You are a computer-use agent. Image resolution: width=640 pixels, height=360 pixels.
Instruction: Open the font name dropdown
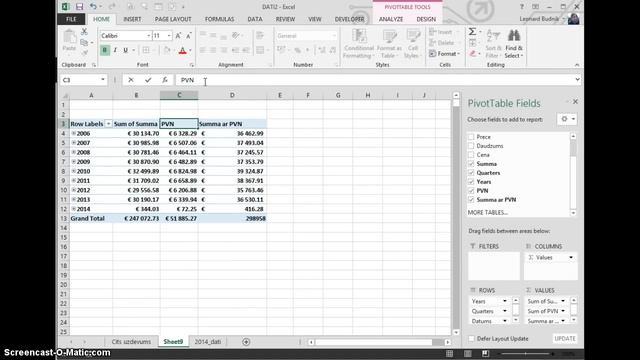click(x=149, y=36)
